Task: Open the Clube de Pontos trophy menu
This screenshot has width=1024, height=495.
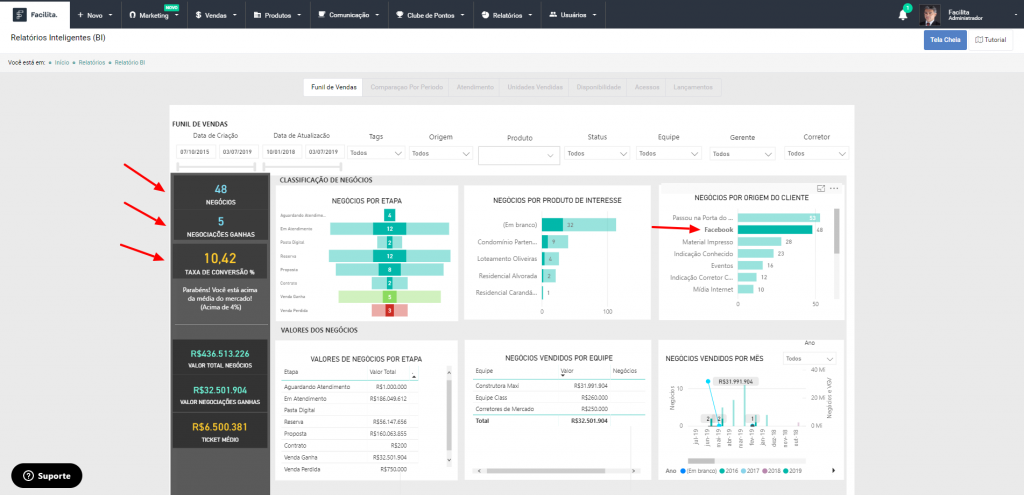Action: click(x=430, y=14)
